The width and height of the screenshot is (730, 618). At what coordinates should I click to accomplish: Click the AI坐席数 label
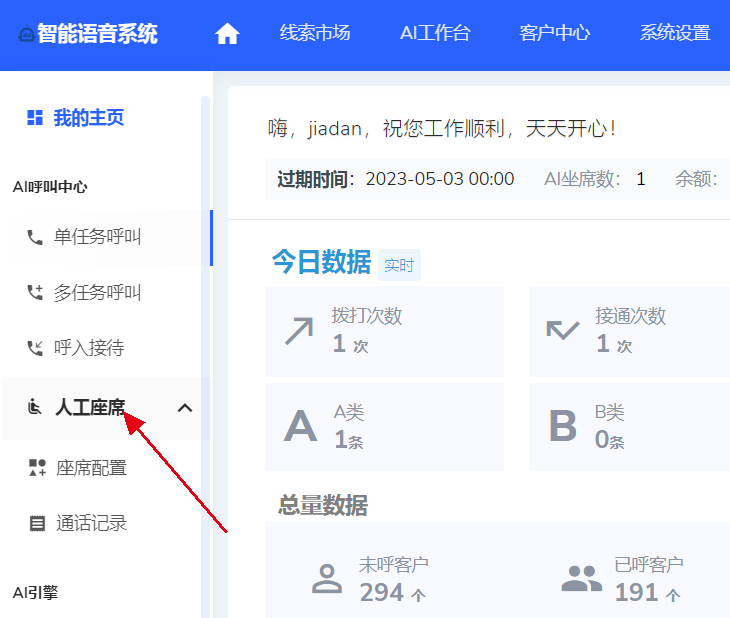[x=582, y=179]
